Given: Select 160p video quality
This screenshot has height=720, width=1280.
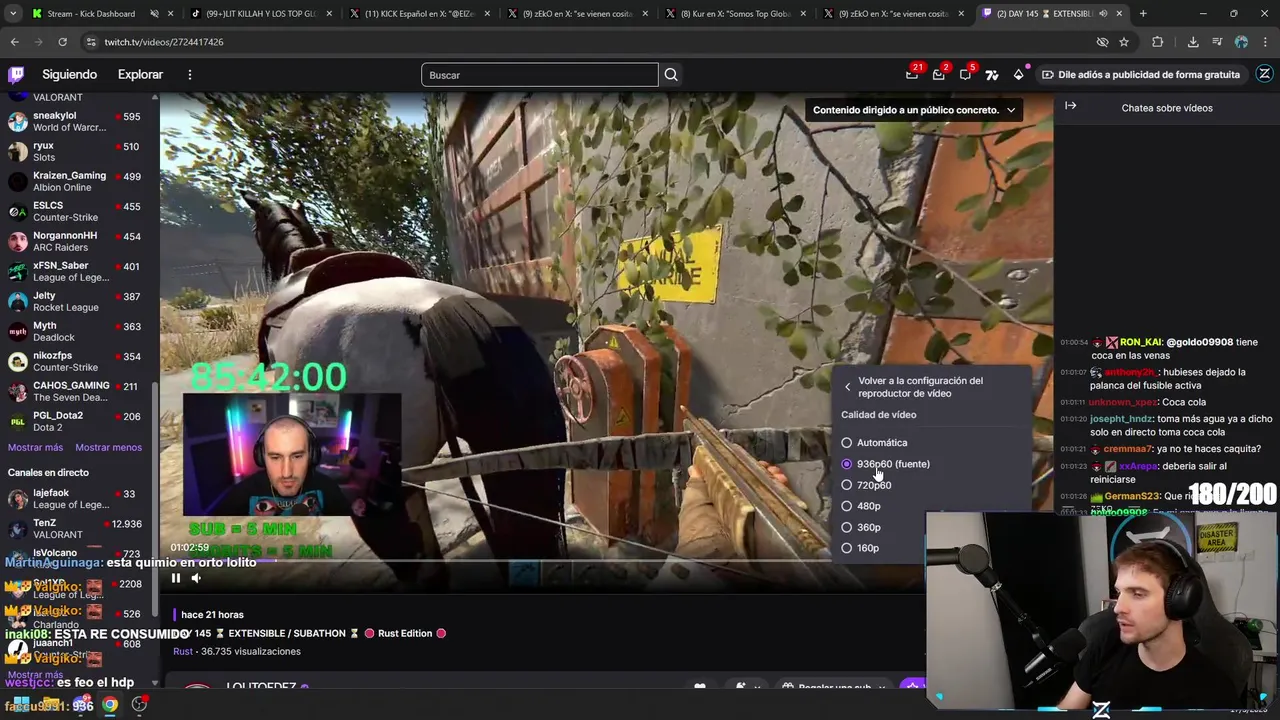Looking at the screenshot, I should (861, 548).
